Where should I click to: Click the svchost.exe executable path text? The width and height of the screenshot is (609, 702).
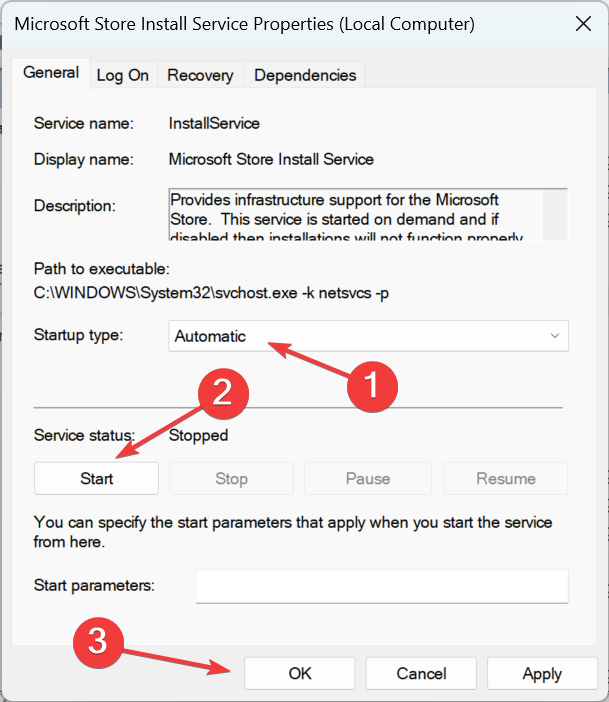[x=211, y=293]
